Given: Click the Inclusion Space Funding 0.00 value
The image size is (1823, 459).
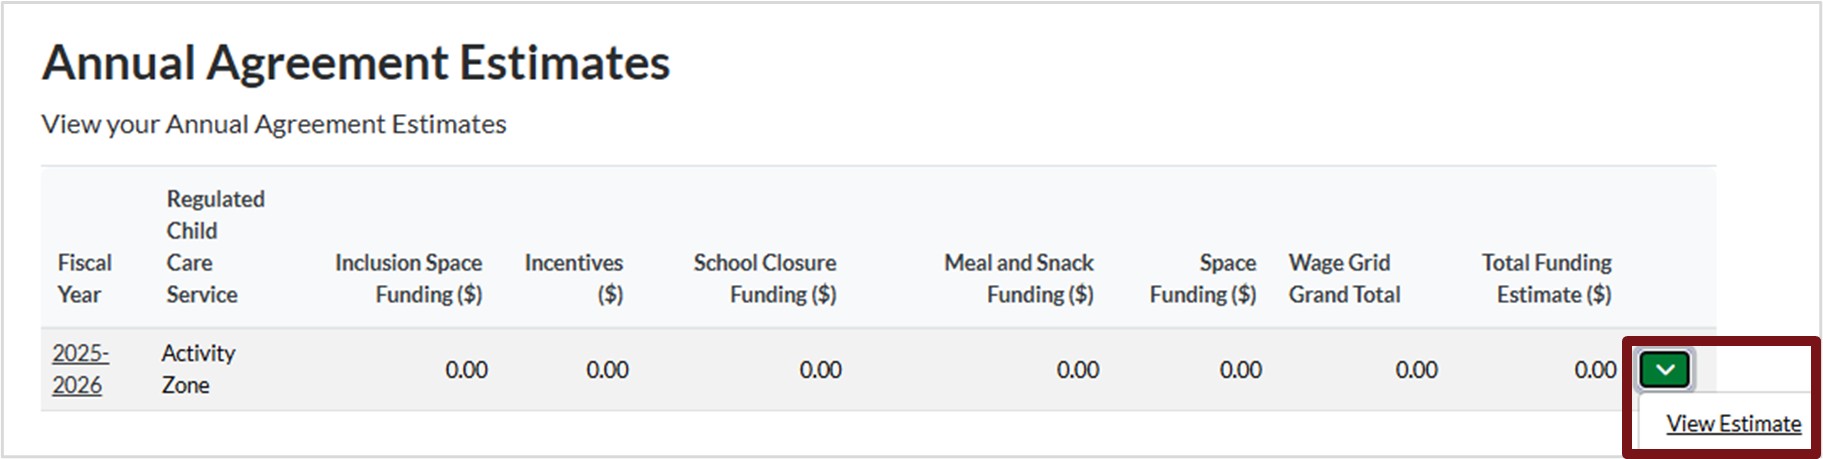Looking at the screenshot, I should tap(466, 370).
